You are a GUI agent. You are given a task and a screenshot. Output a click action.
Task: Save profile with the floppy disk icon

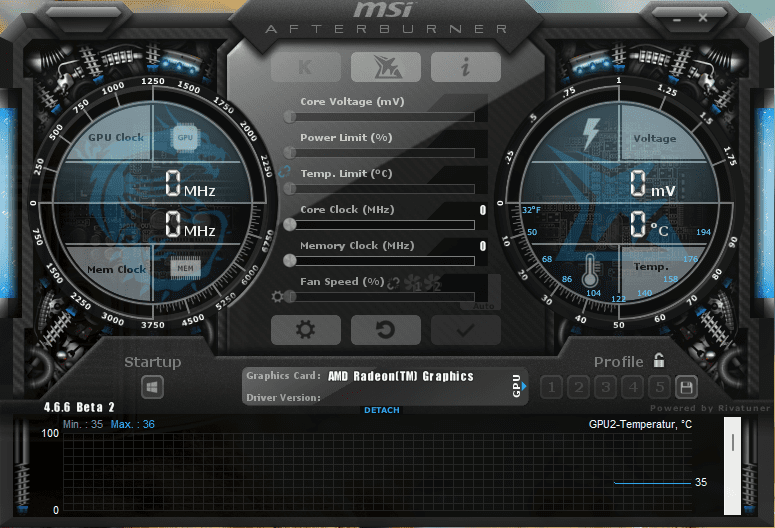pyautogui.click(x=686, y=387)
